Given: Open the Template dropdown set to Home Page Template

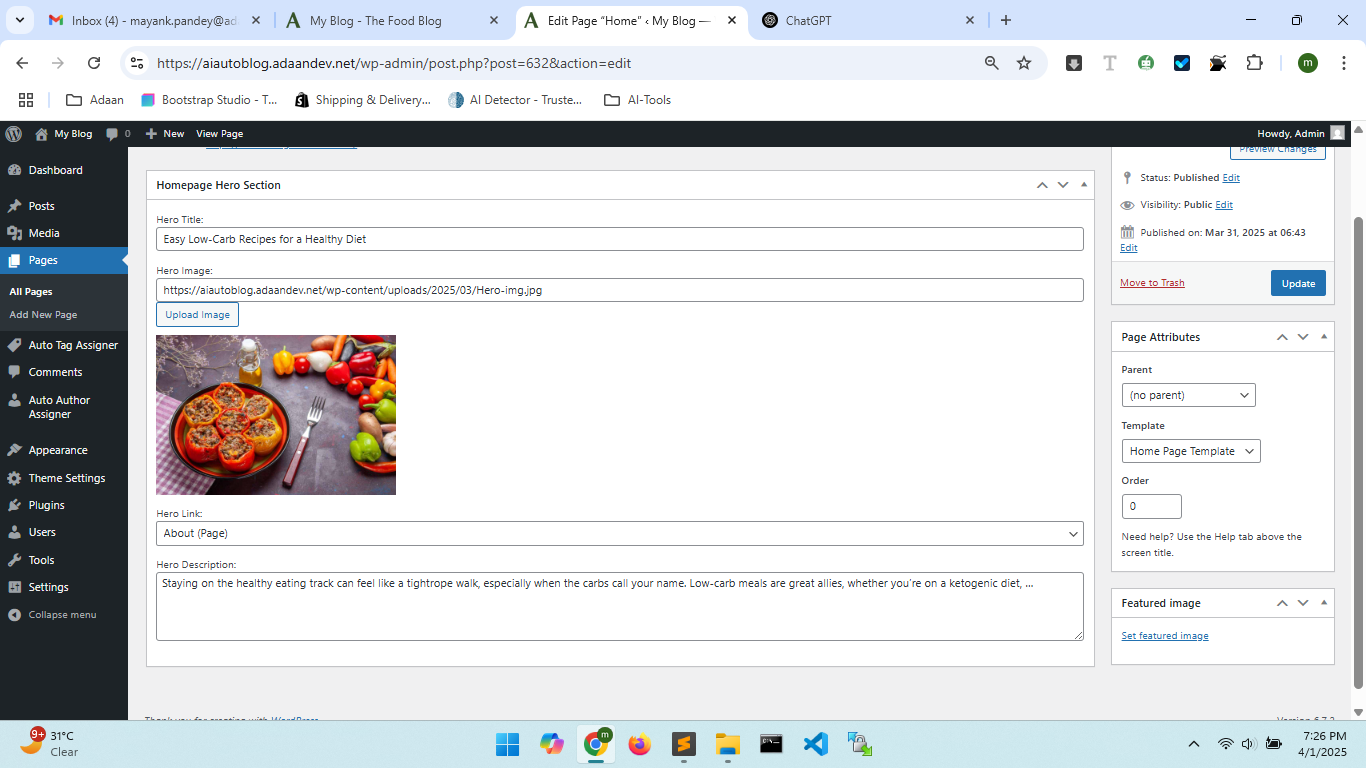Looking at the screenshot, I should click(1190, 451).
